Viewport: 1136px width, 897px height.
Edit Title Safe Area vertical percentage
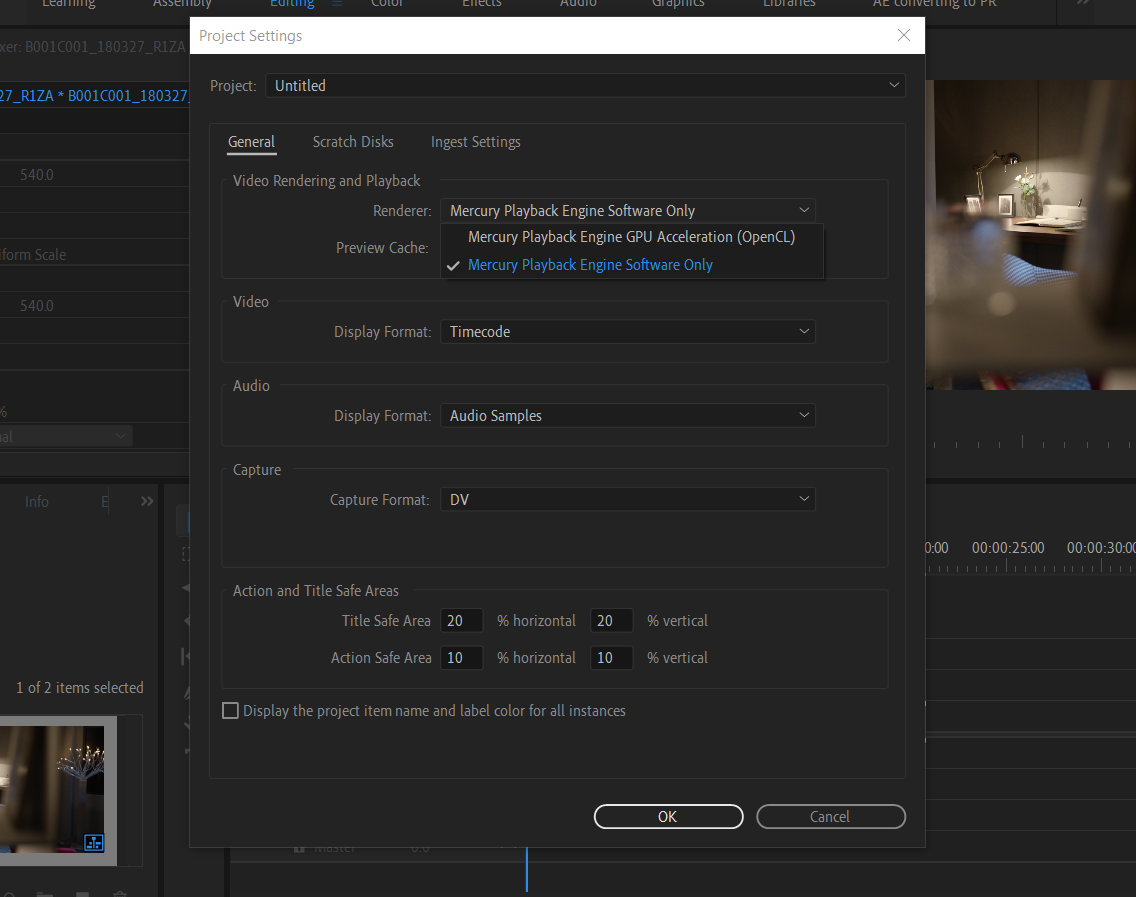click(611, 621)
